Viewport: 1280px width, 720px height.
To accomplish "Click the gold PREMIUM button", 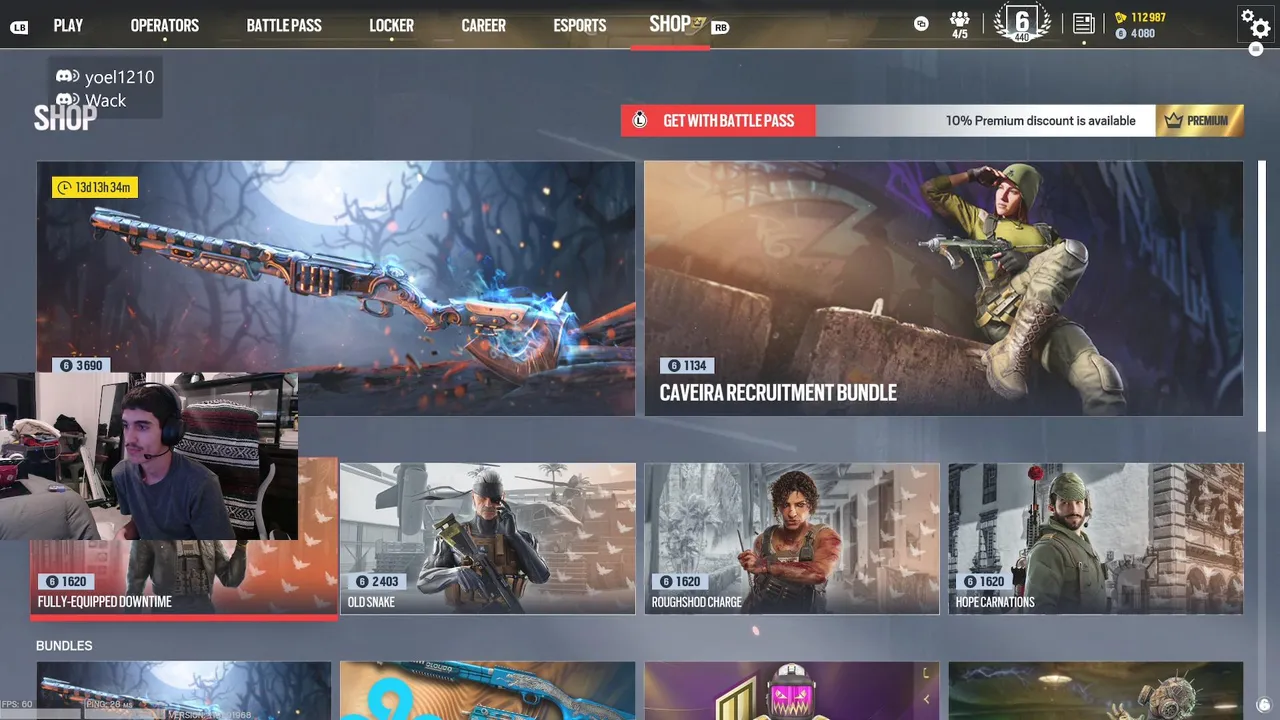I will (x=1200, y=121).
